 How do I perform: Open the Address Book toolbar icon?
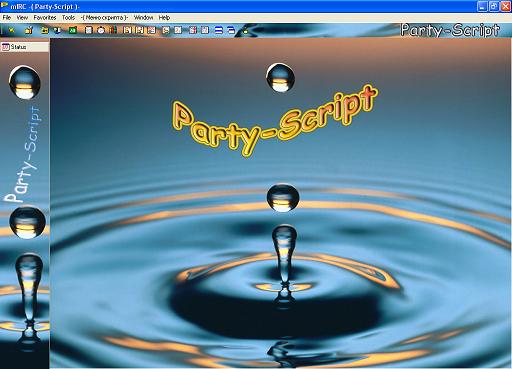pos(88,30)
